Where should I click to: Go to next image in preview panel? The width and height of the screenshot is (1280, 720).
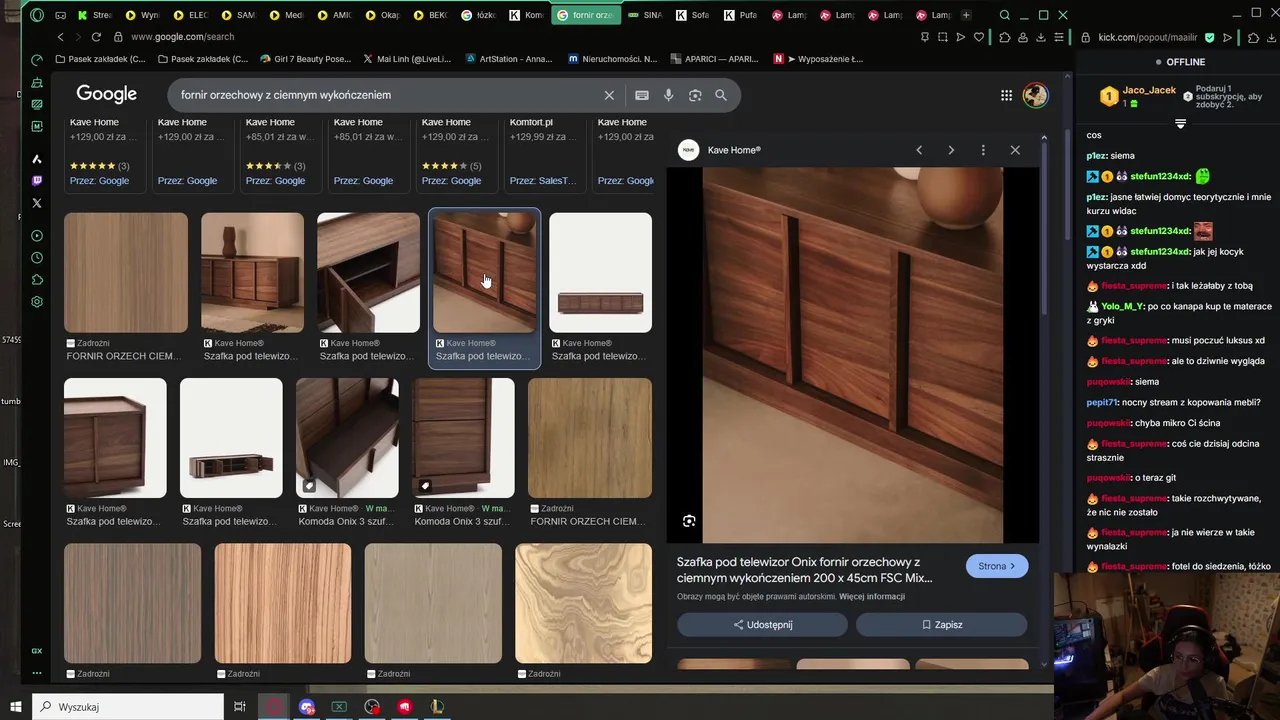(x=951, y=150)
